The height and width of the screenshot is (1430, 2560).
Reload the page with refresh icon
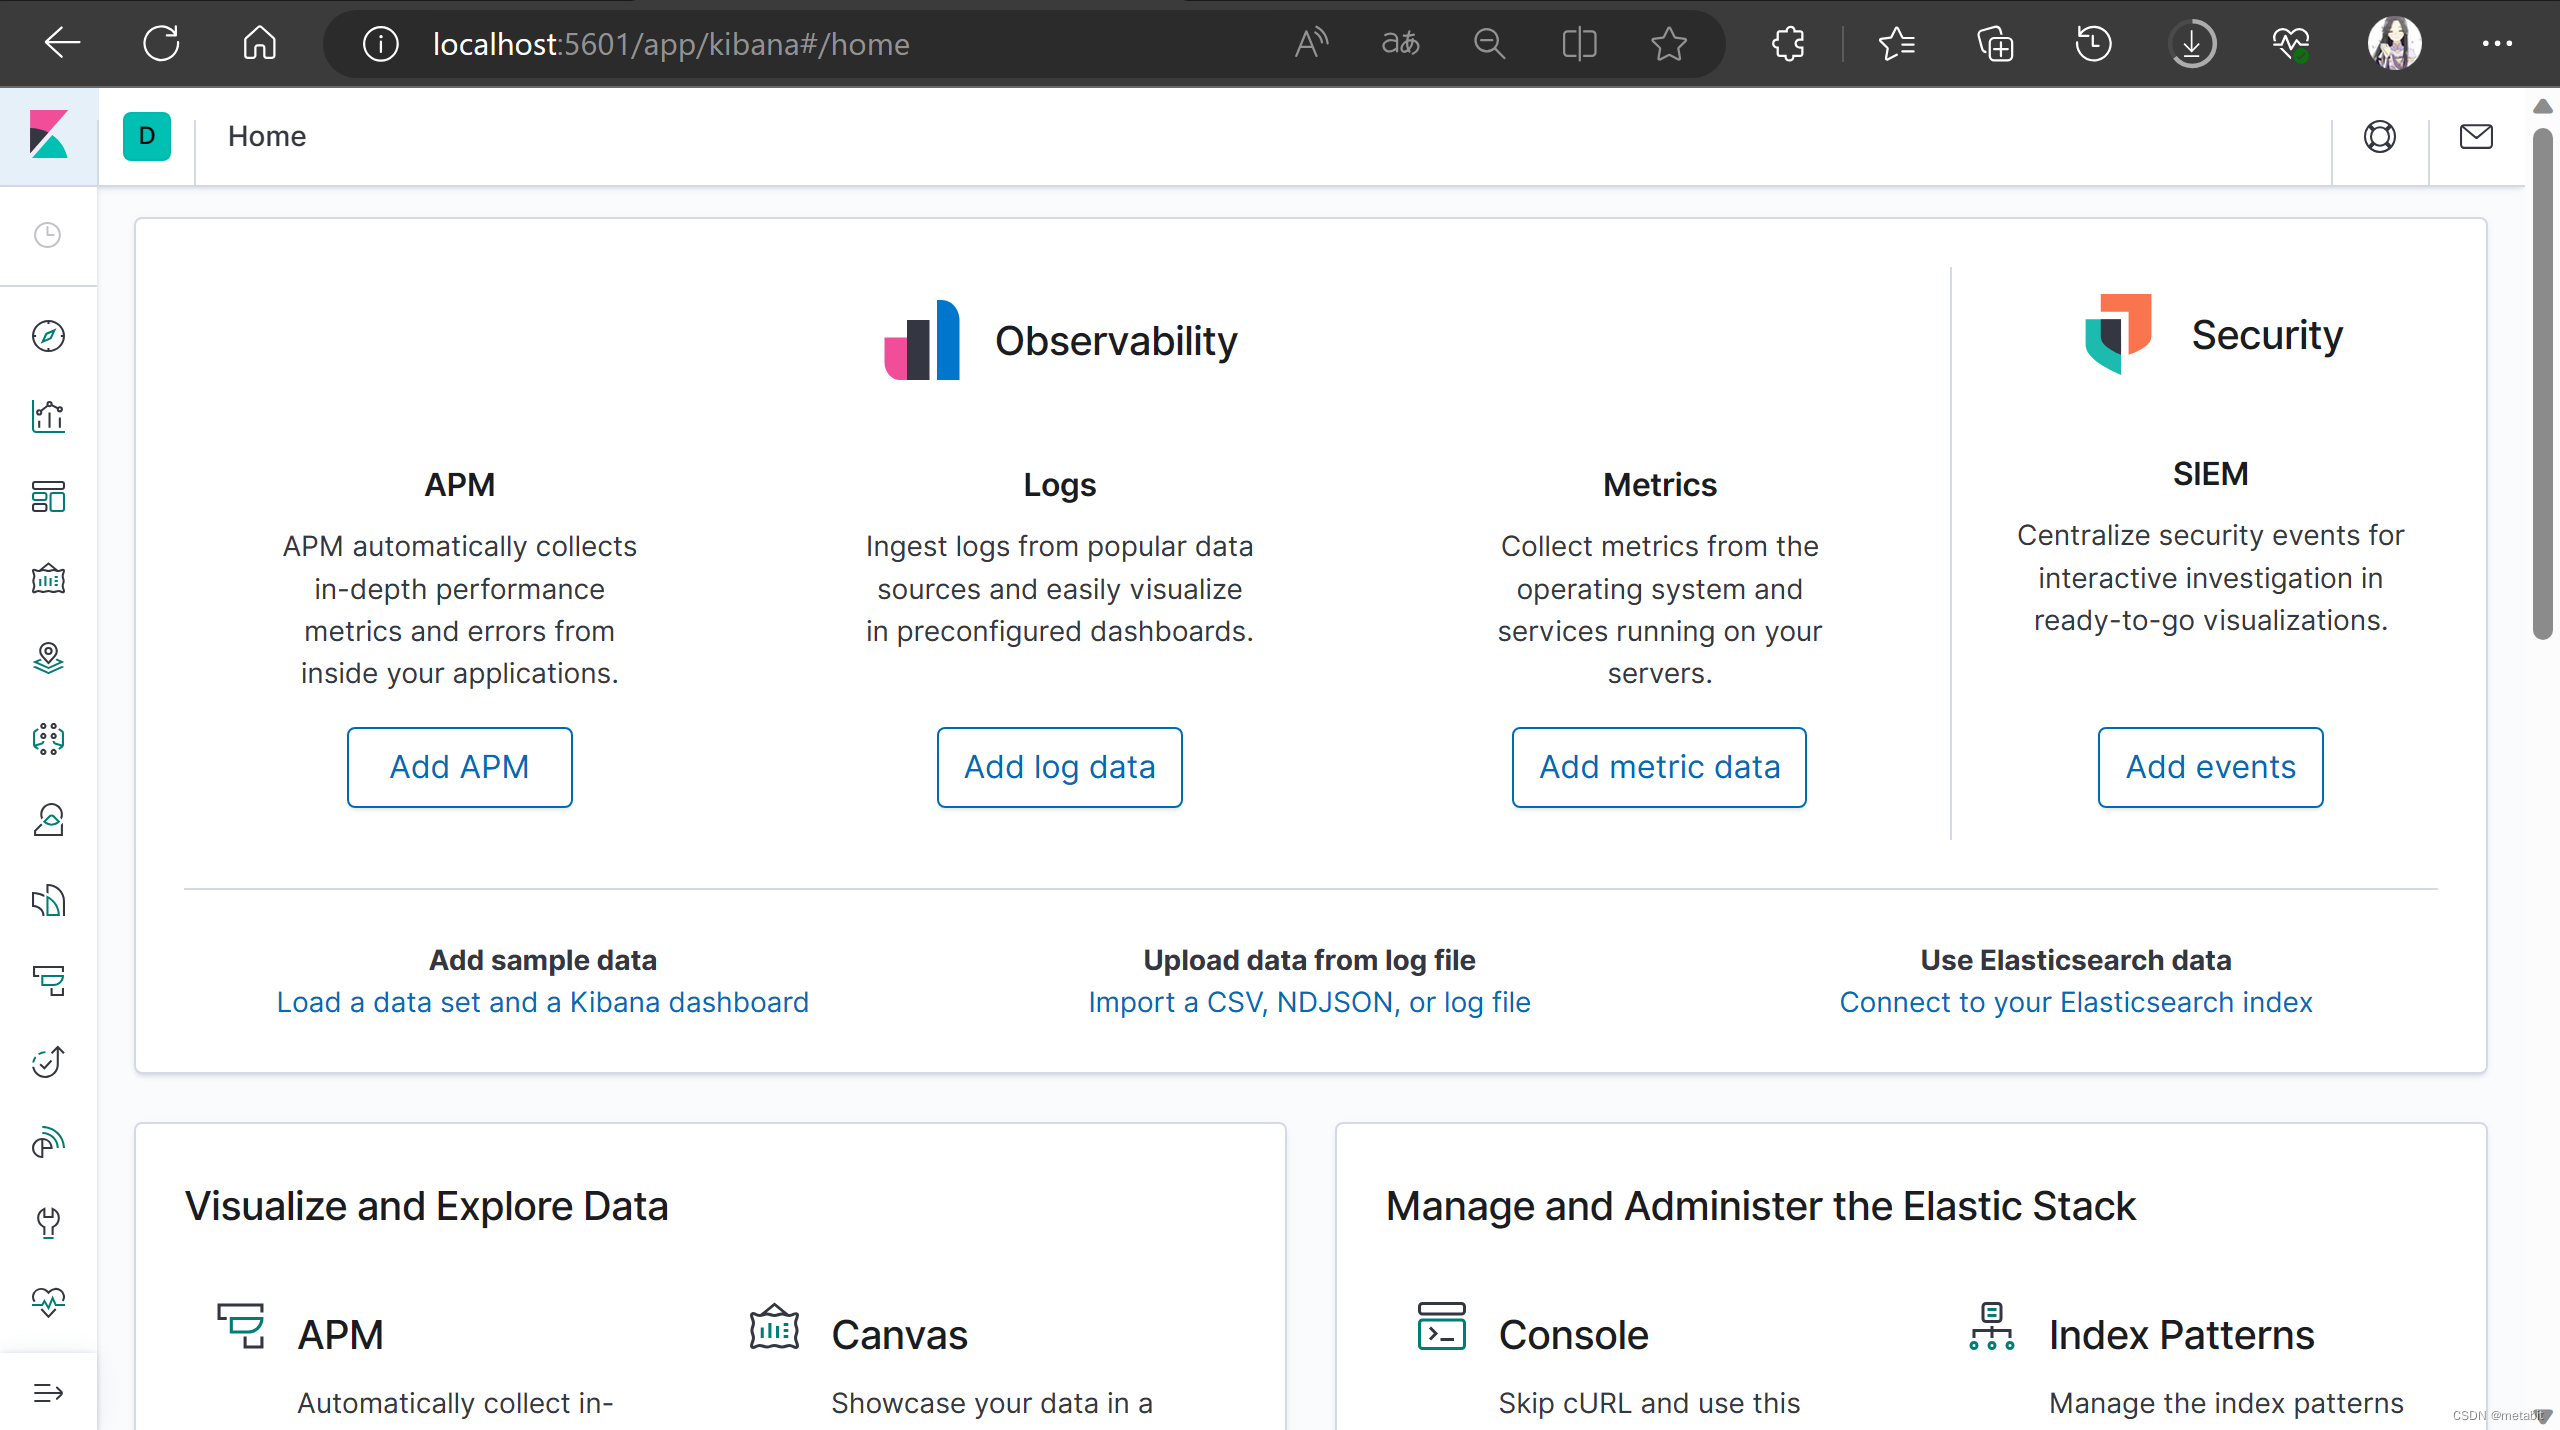(x=161, y=43)
